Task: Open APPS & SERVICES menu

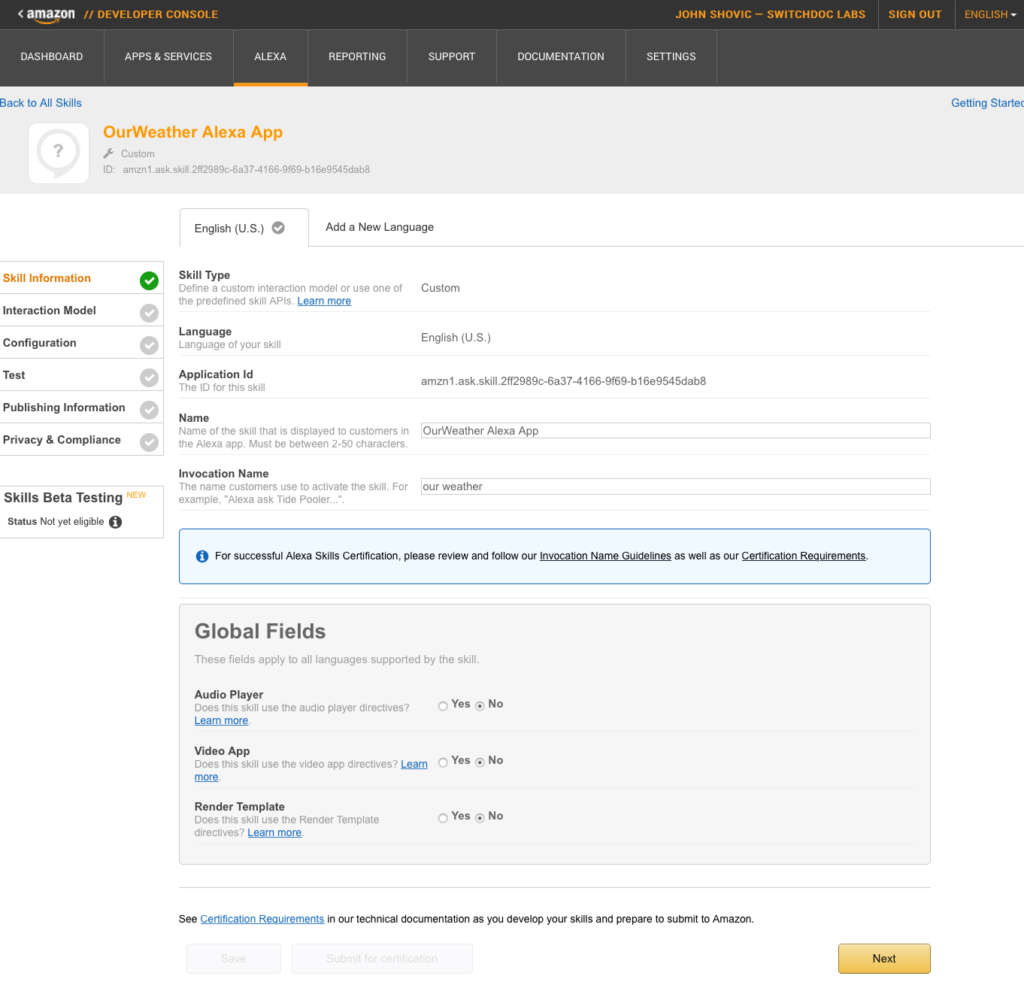Action: pyautogui.click(x=168, y=57)
